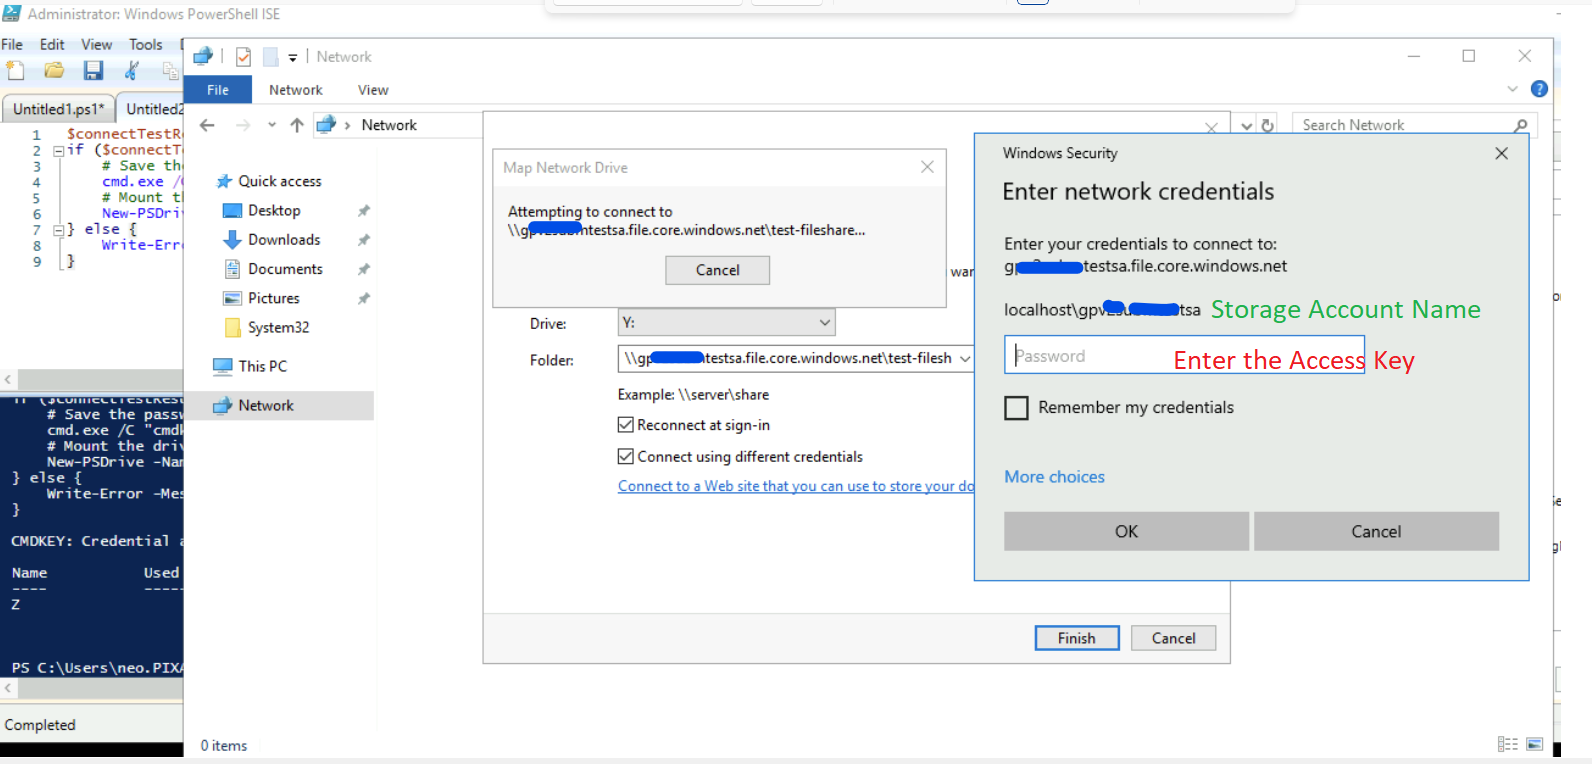1592x764 pixels.
Task: Click Explorer Back arrow
Action: [207, 125]
